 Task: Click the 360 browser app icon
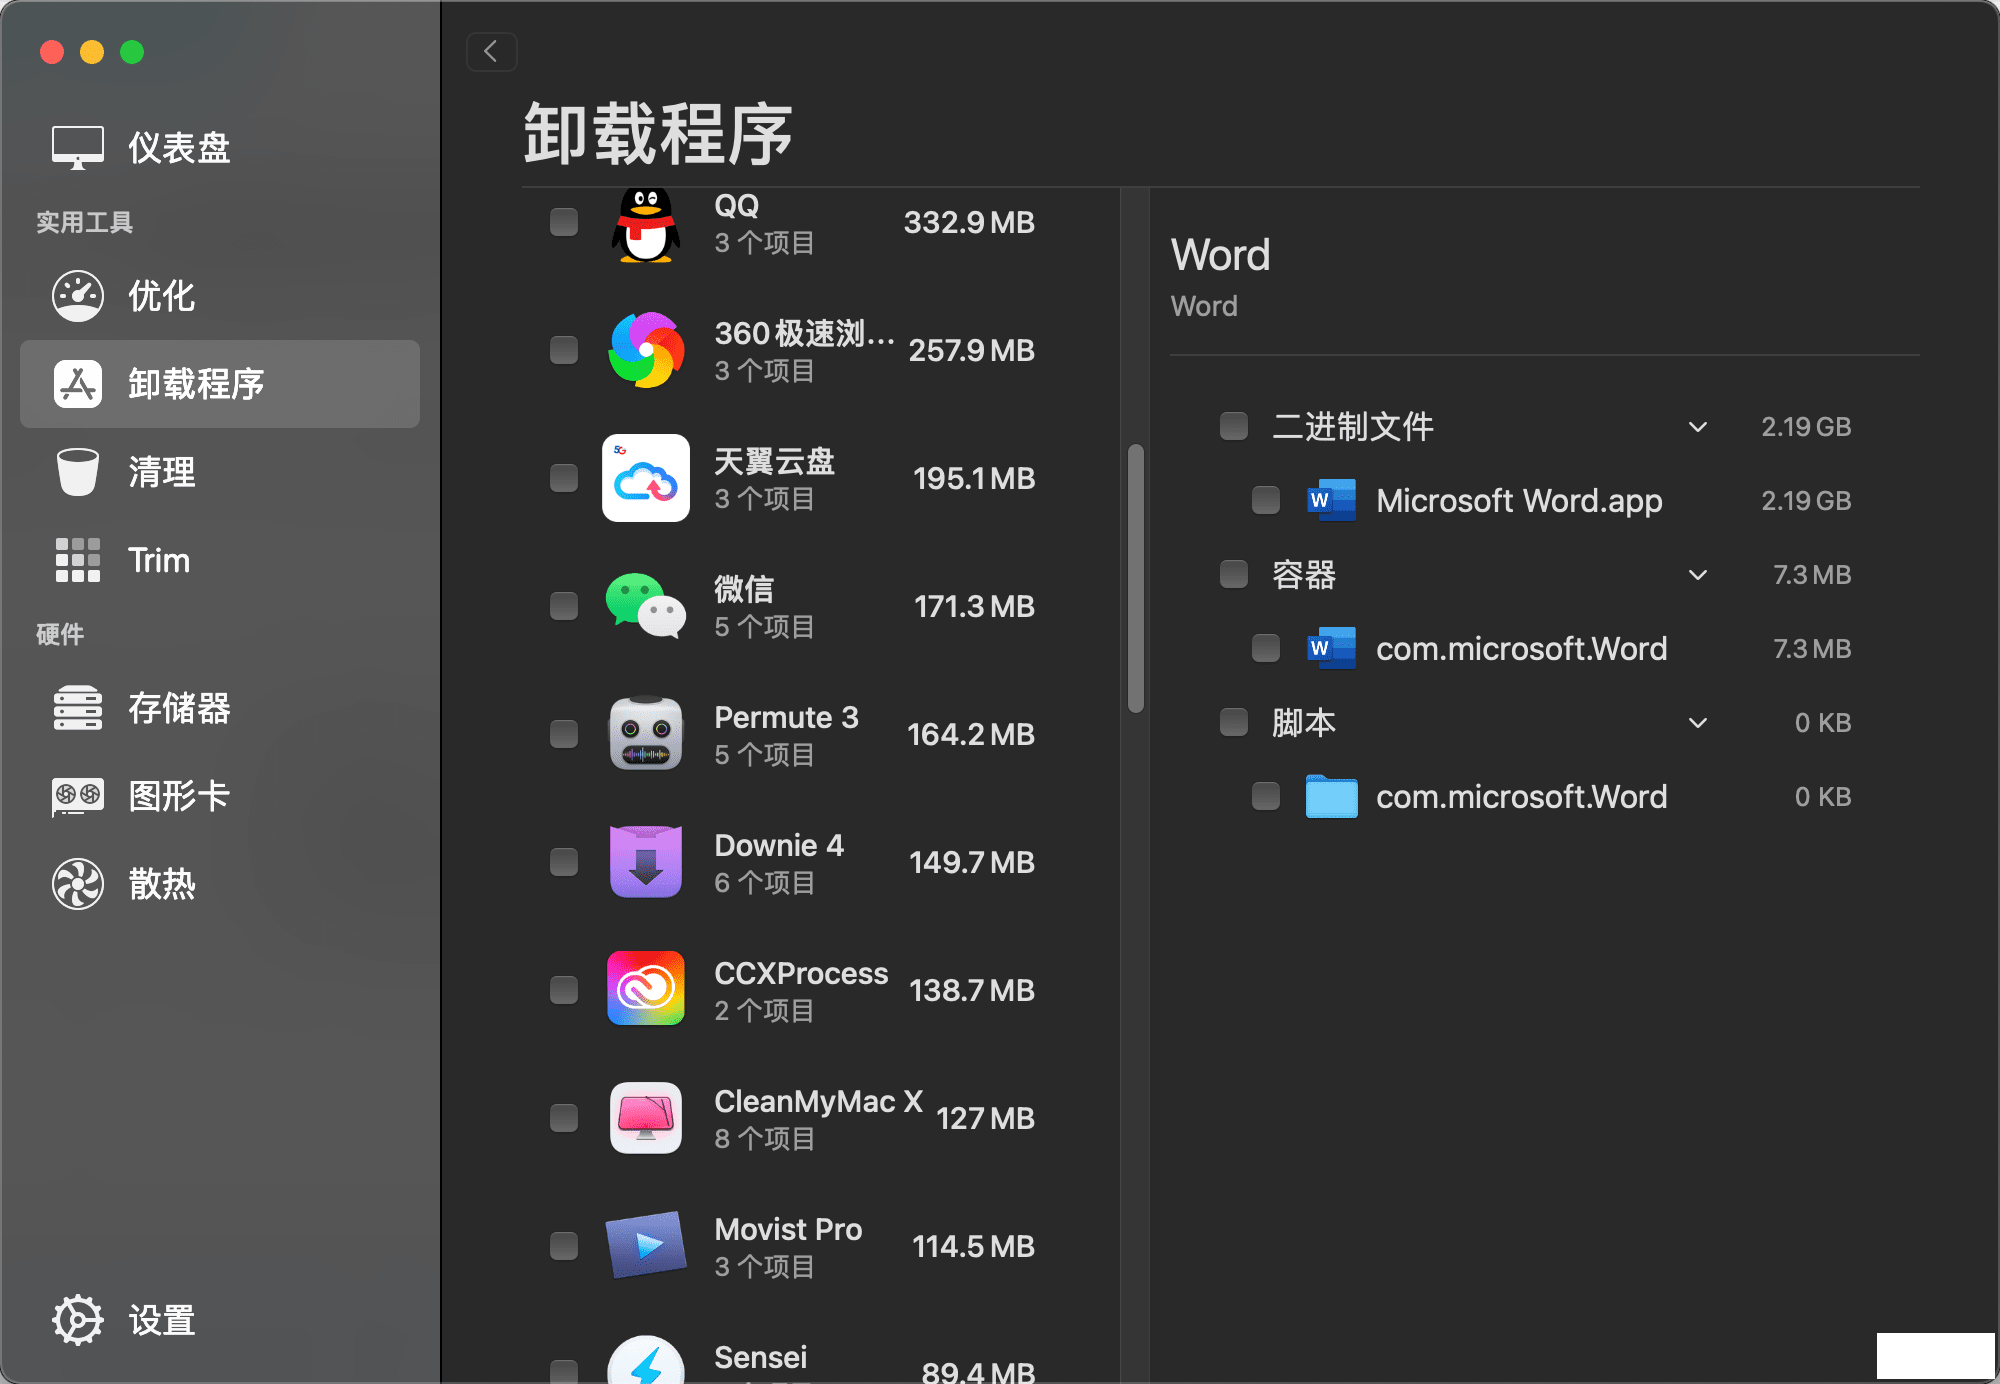(646, 350)
